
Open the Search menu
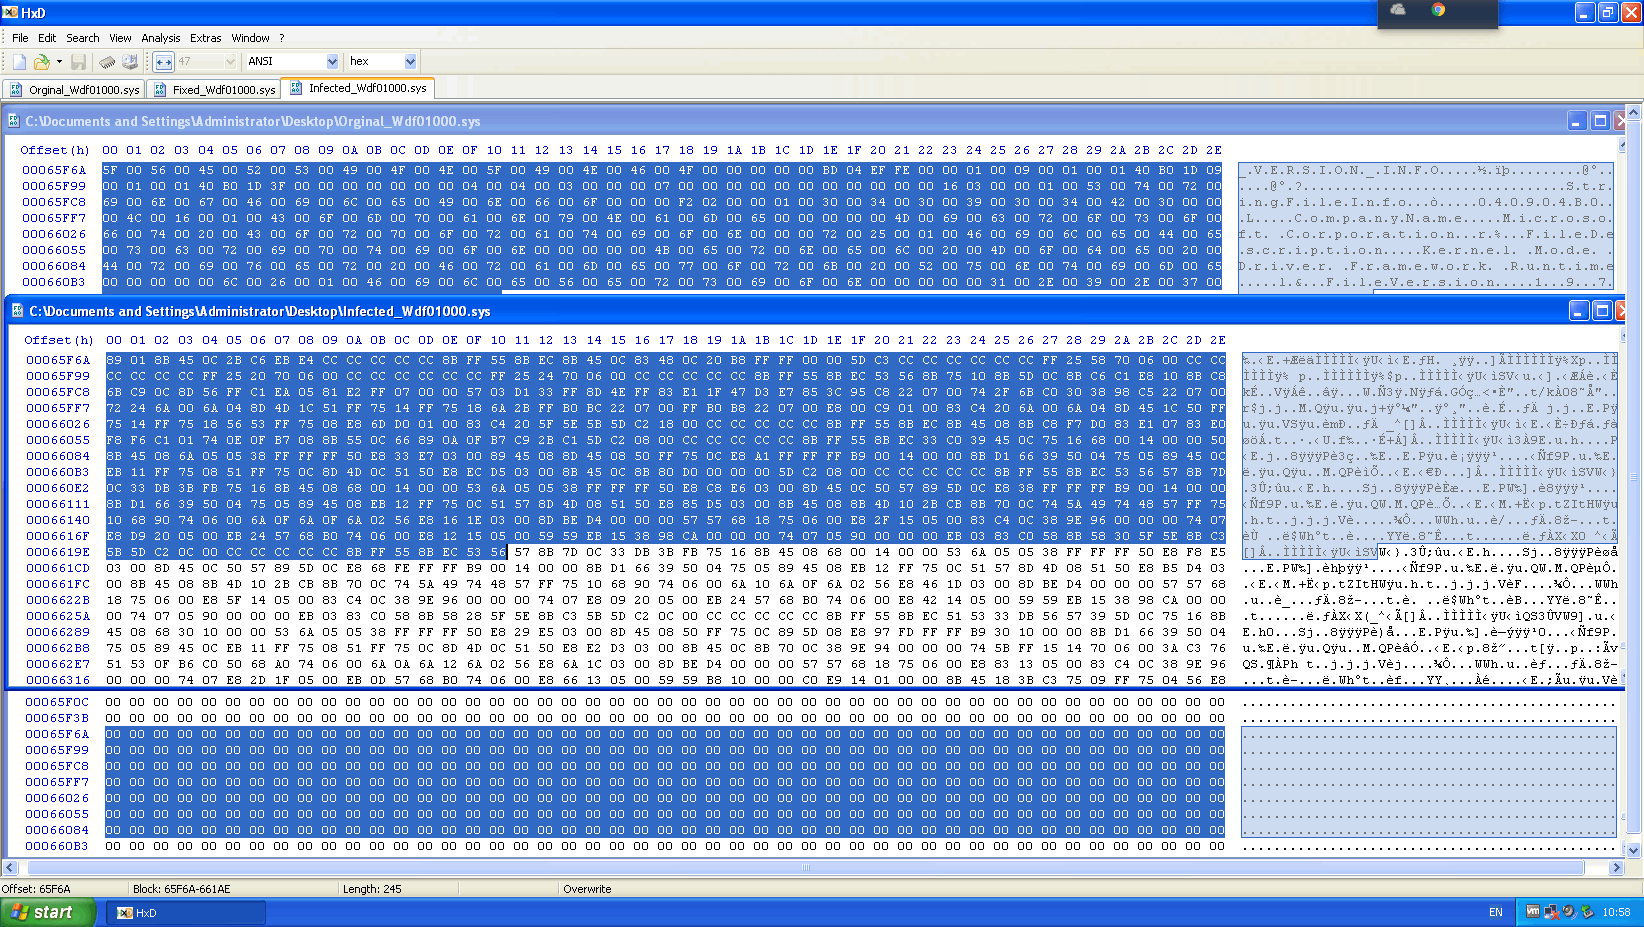tap(83, 38)
